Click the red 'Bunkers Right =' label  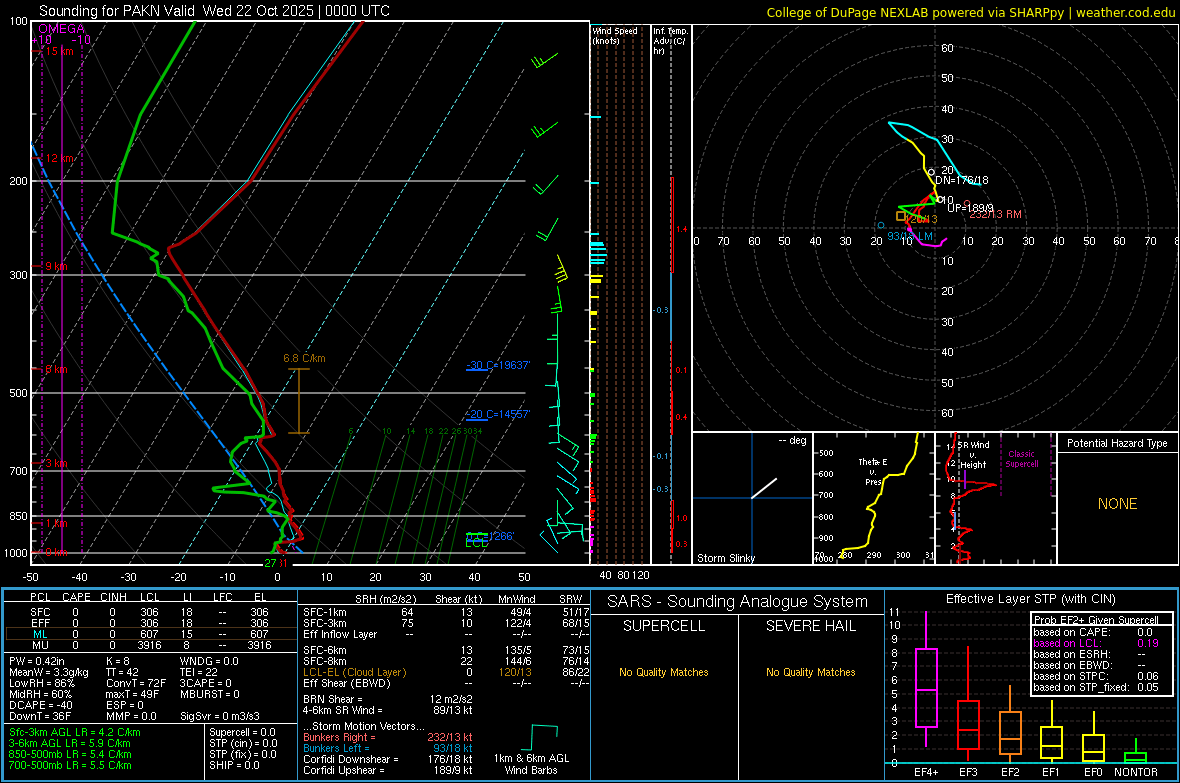[338, 737]
